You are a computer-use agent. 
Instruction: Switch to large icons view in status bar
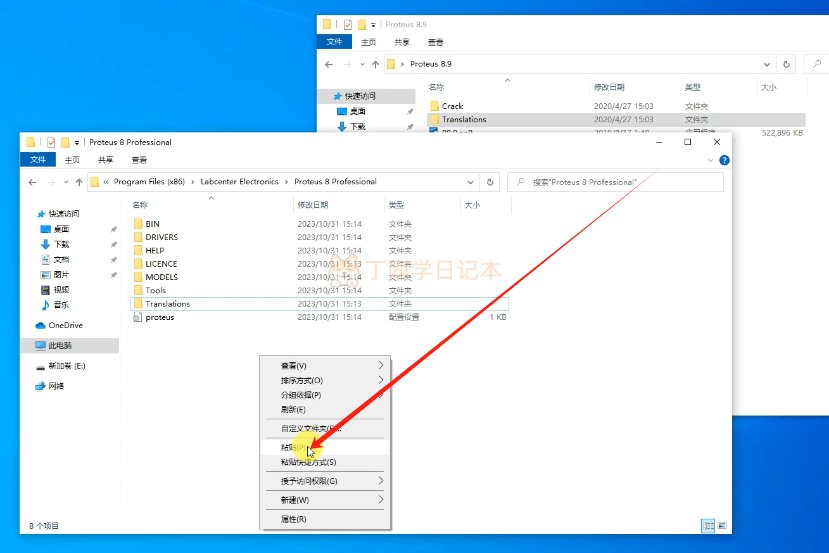(722, 526)
